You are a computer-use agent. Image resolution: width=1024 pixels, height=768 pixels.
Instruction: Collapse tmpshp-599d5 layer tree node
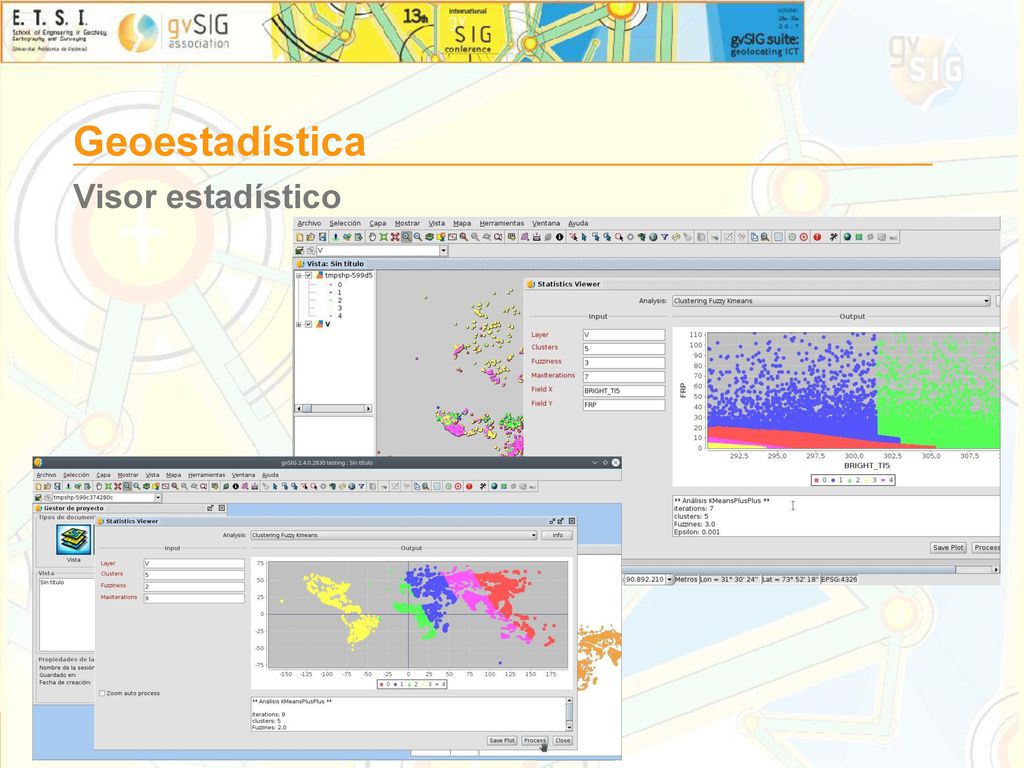299,276
